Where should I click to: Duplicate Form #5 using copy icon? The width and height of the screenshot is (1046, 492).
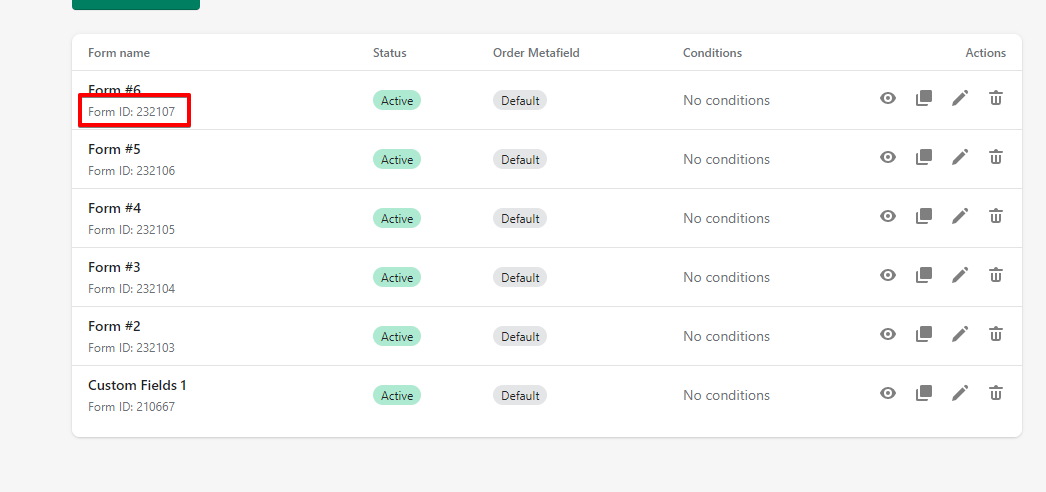[923, 157]
